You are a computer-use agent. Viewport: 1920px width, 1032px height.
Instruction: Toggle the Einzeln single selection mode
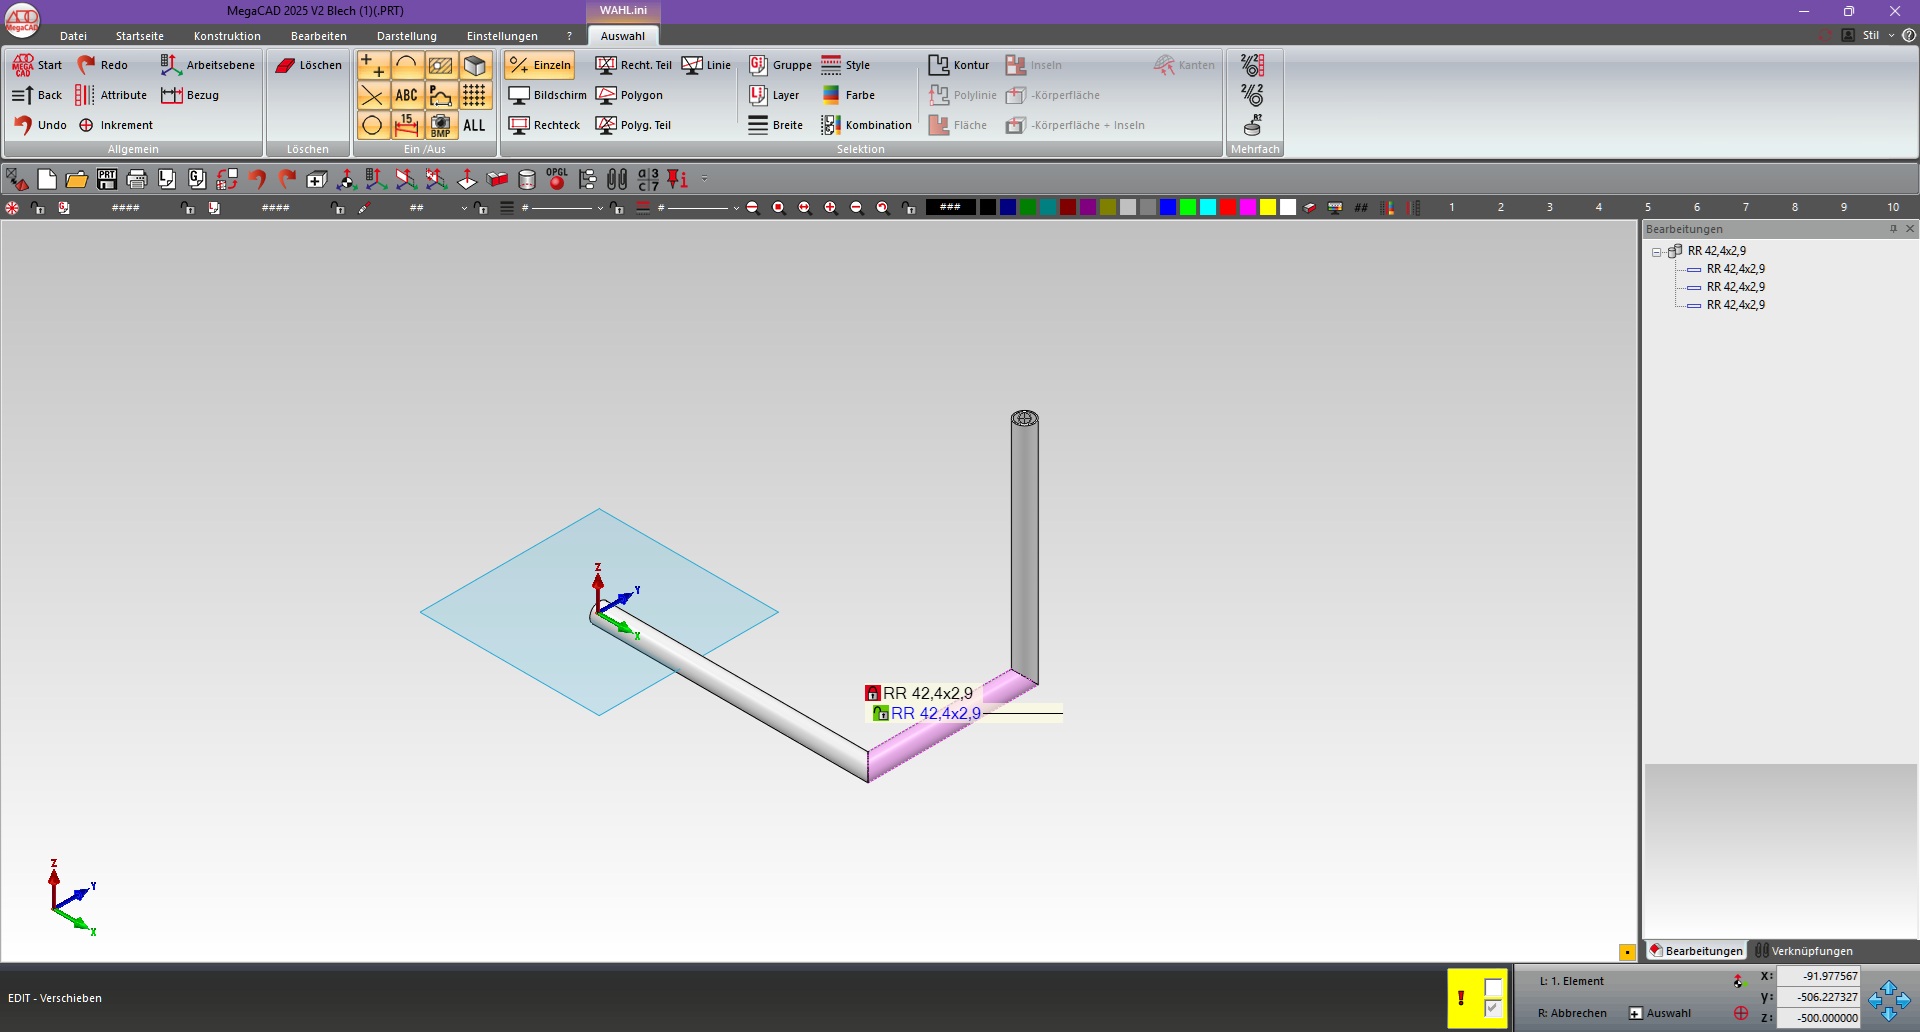[540, 65]
